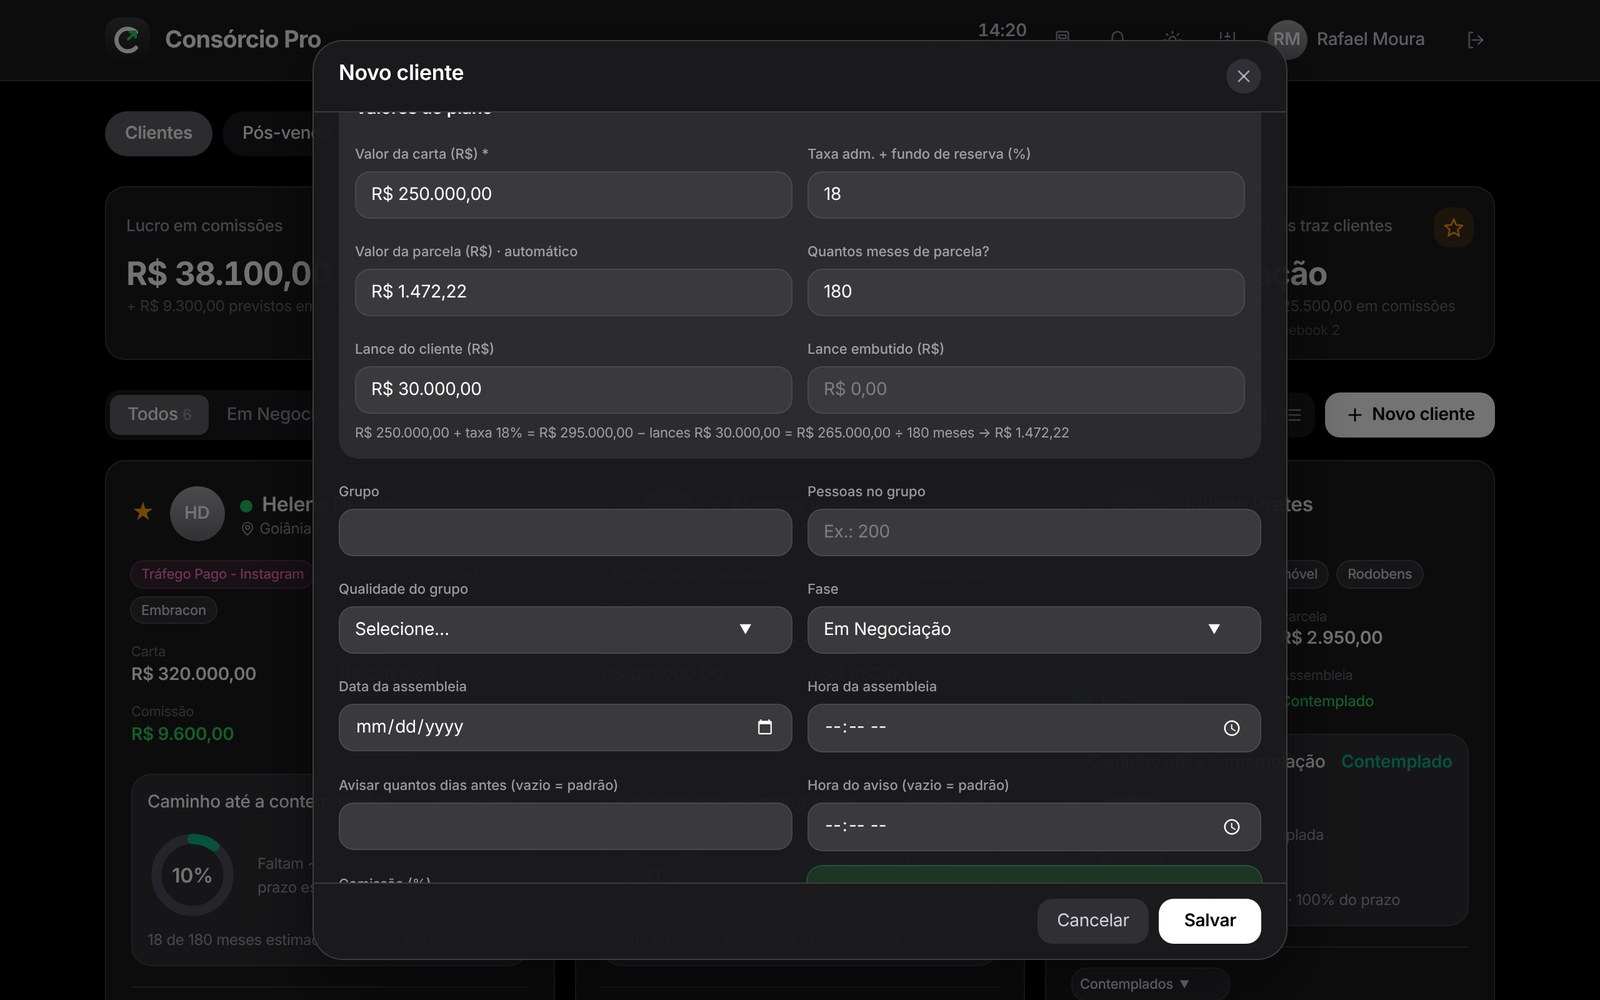
Task: Click the Novo cliente button
Action: (x=1409, y=415)
